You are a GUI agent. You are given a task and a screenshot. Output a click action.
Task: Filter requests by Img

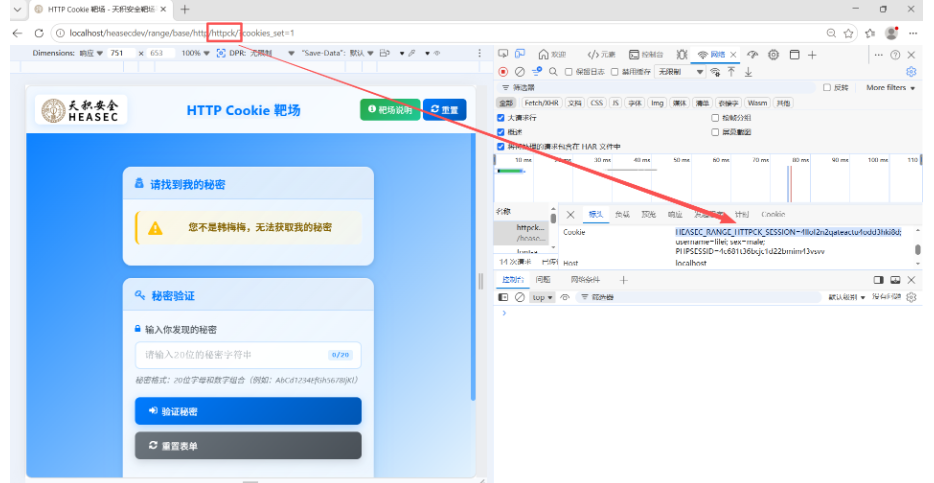pyautogui.click(x=657, y=103)
